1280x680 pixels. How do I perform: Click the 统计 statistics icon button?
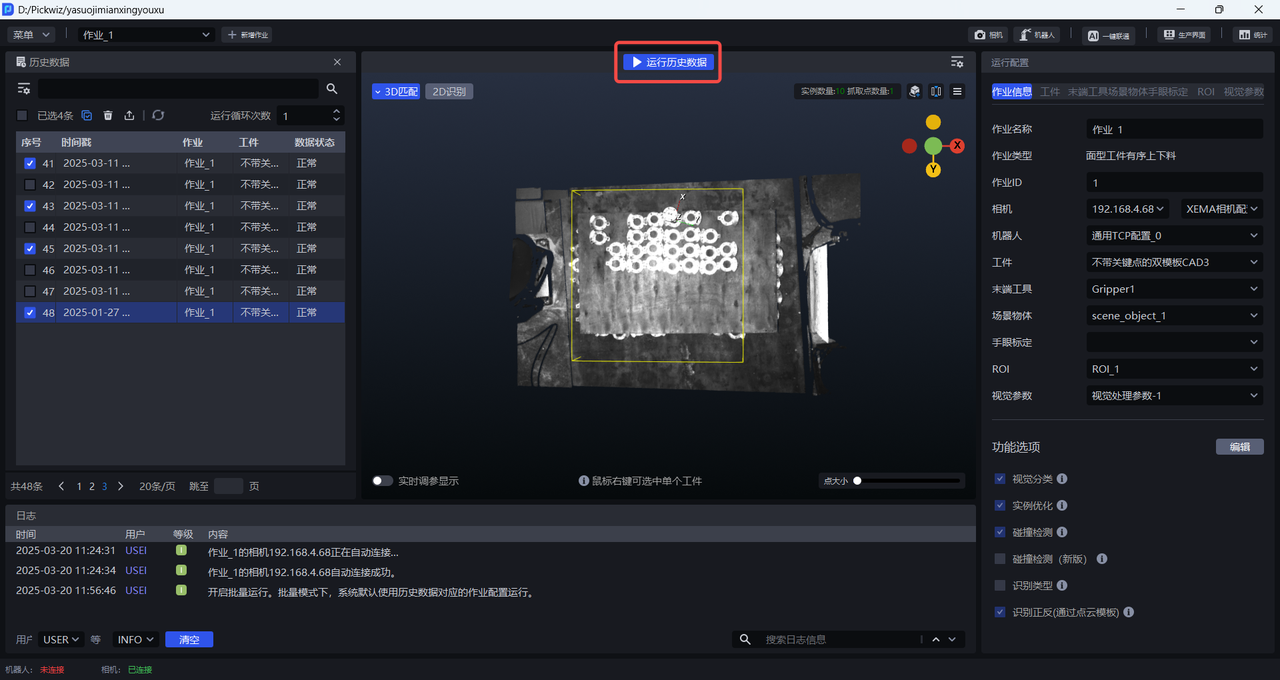1251,35
